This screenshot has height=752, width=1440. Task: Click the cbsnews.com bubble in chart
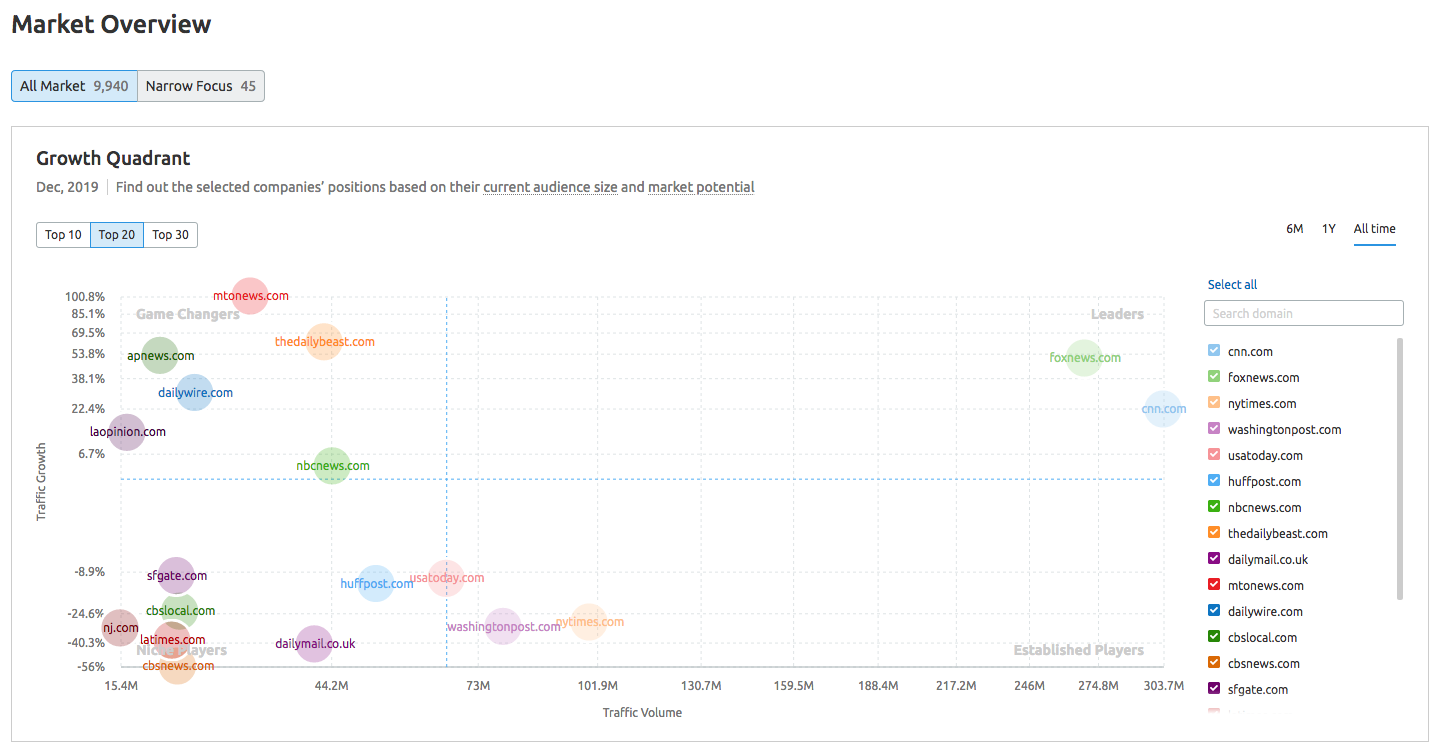click(177, 665)
